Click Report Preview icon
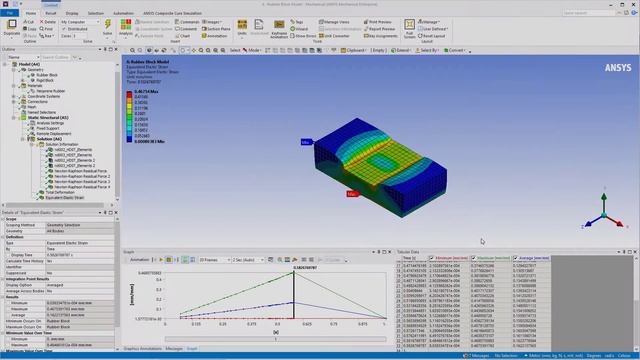Screen dimensions: 640x360 379,29
